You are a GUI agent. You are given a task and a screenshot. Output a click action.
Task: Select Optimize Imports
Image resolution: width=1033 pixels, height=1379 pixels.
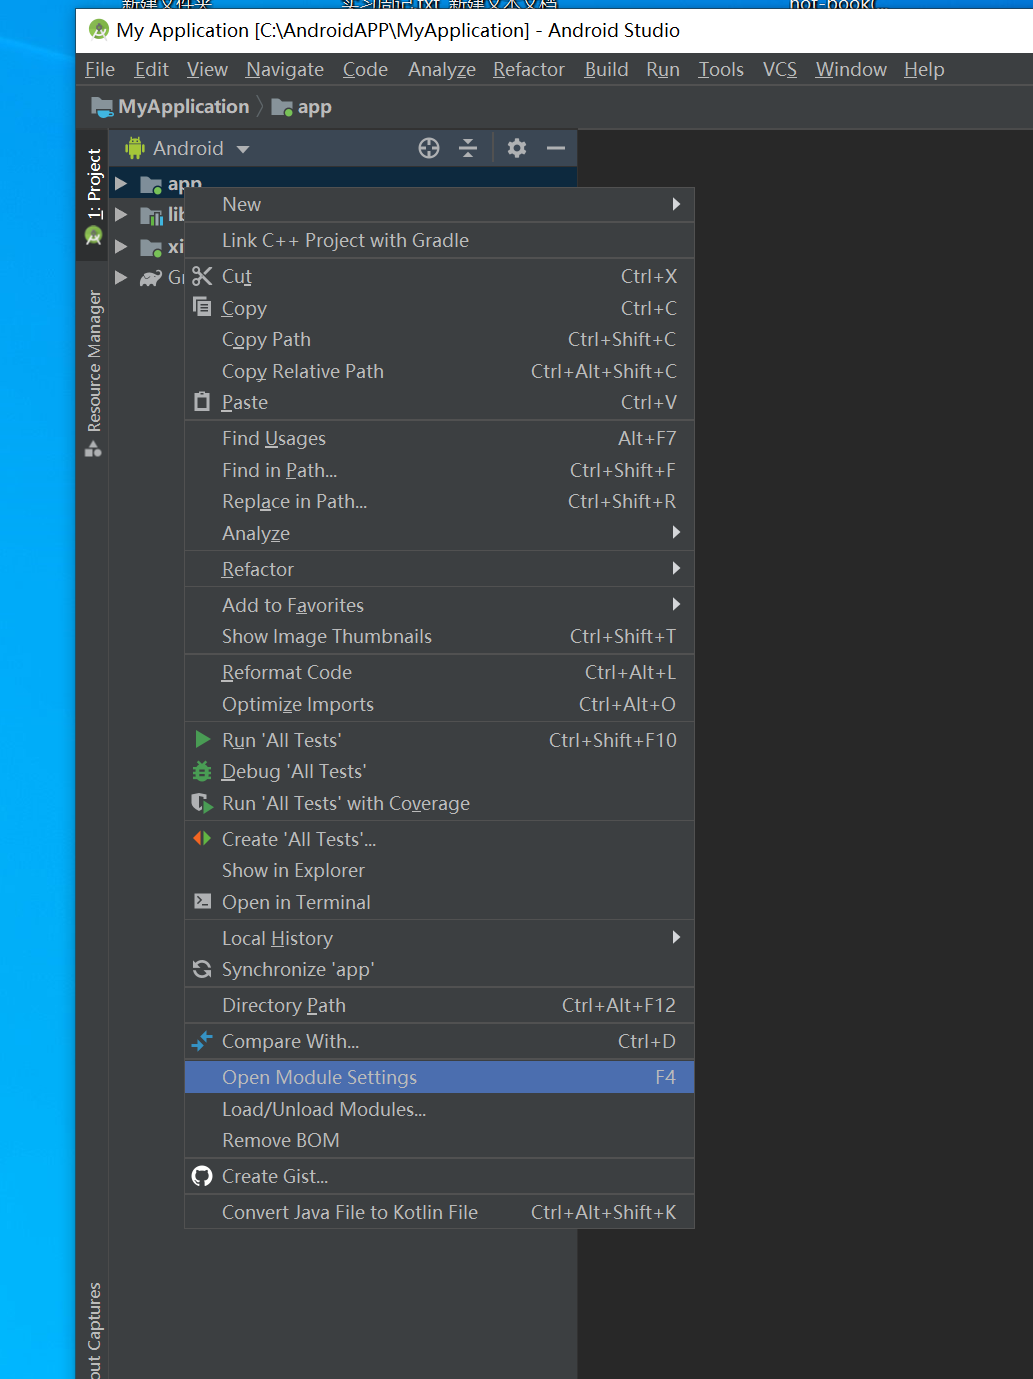(x=439, y=704)
